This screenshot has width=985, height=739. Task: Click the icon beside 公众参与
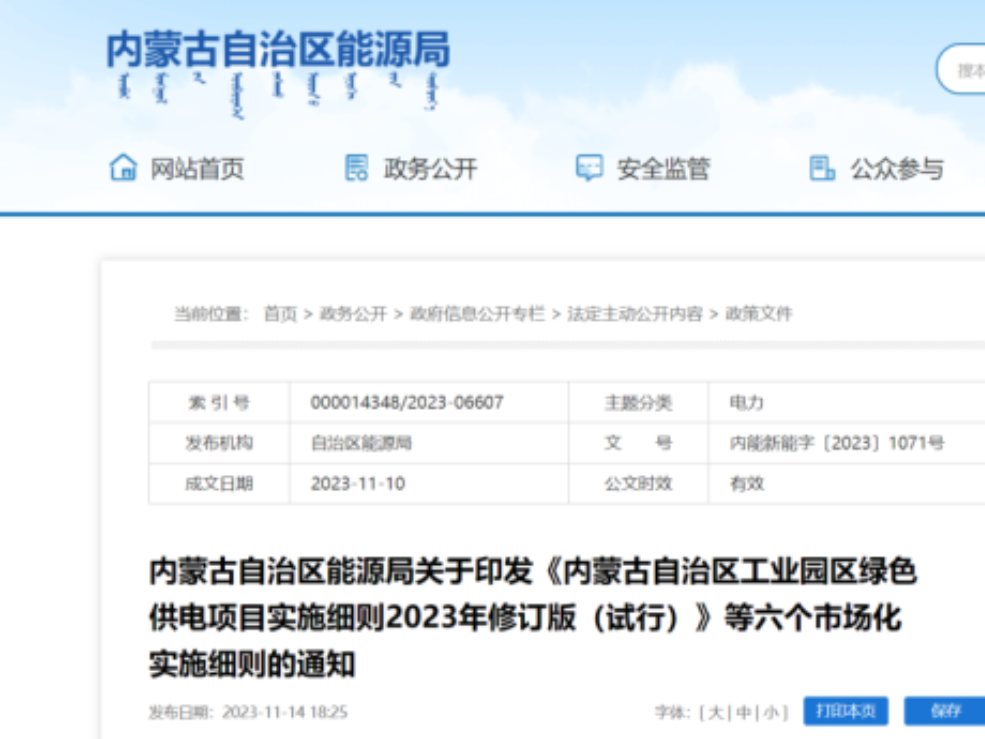pos(822,168)
